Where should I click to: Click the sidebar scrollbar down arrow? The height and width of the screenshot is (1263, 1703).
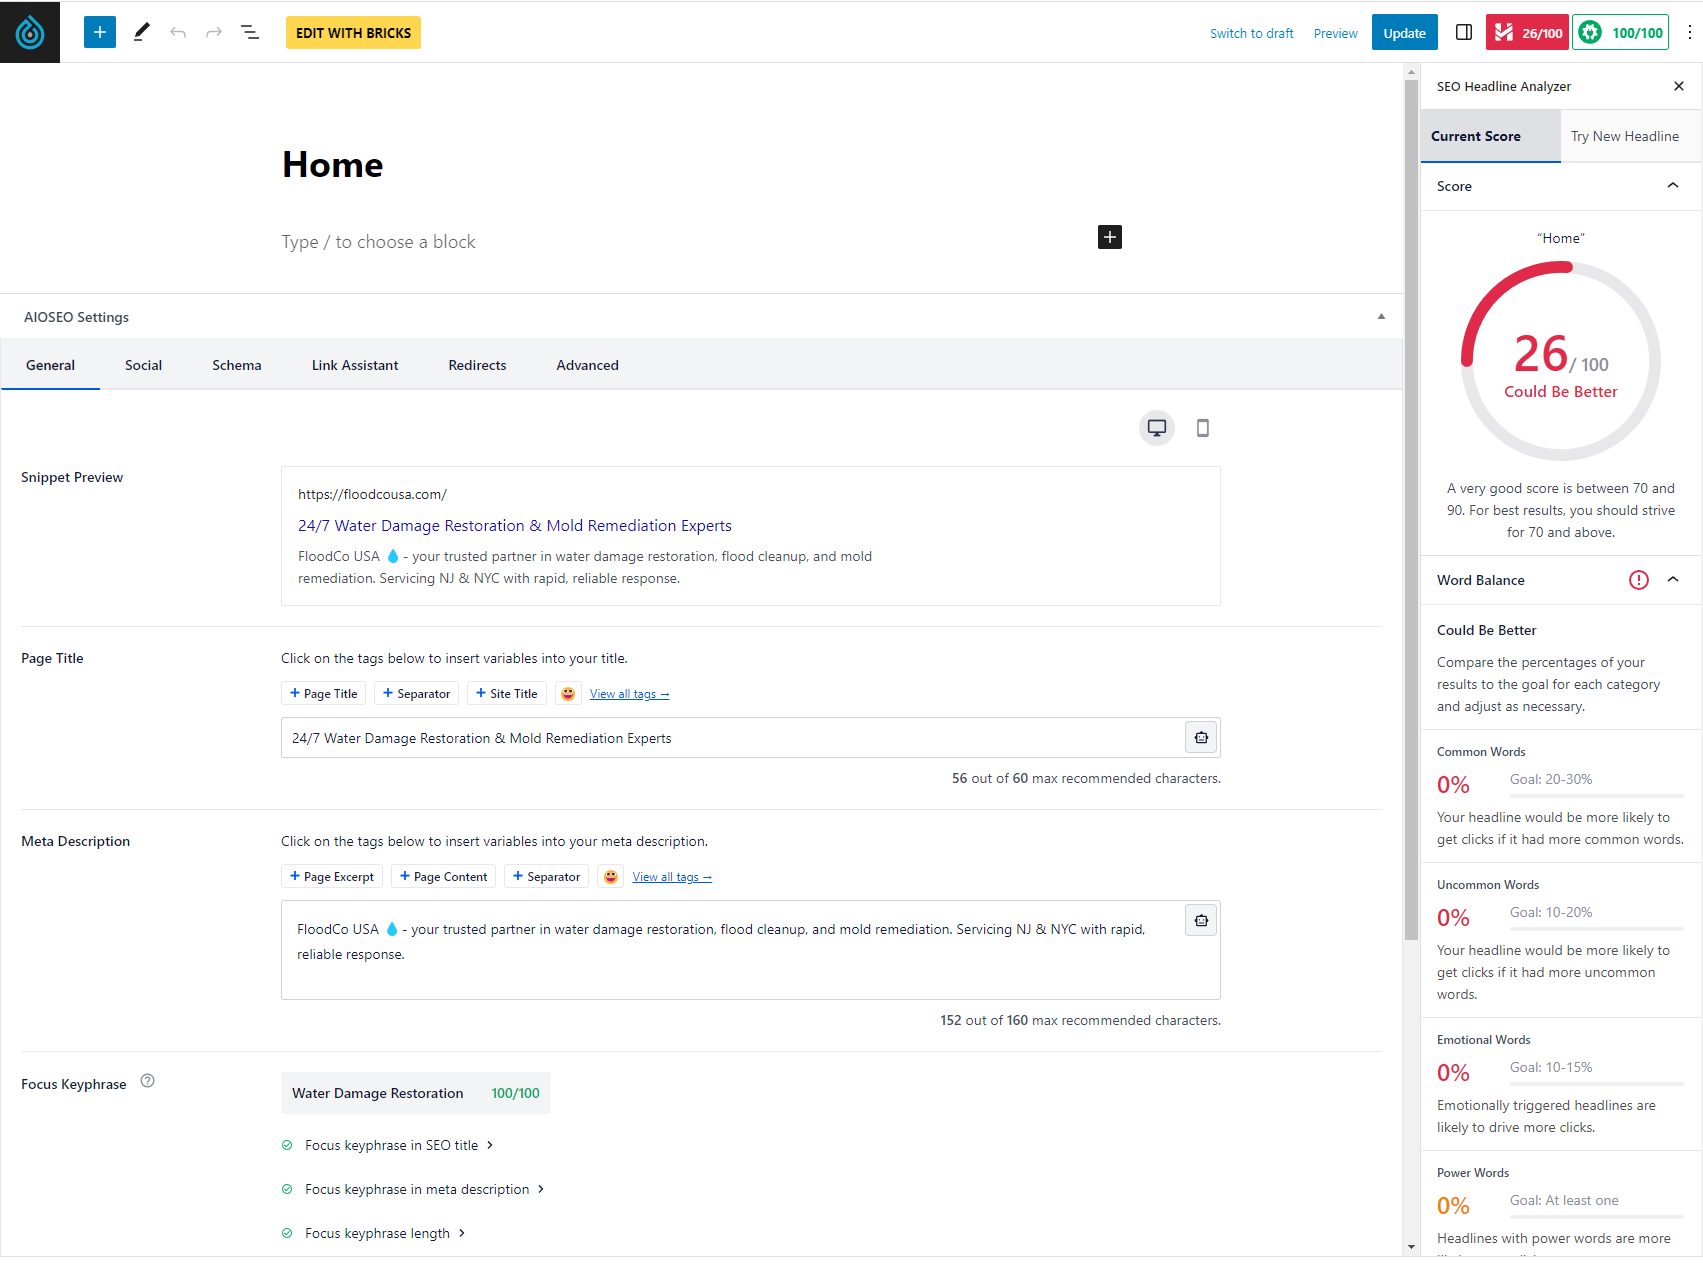[1412, 1246]
